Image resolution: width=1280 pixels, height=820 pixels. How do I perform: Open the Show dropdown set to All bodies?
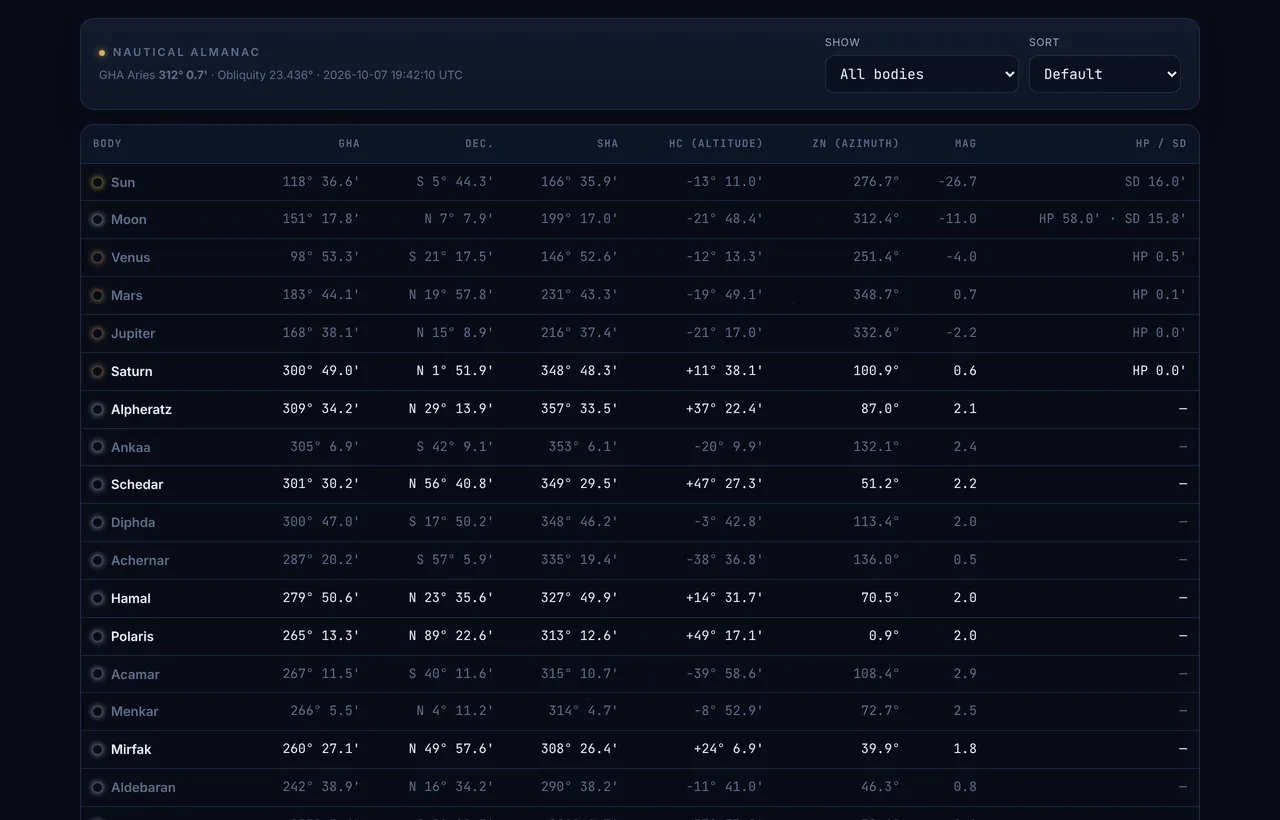point(922,74)
